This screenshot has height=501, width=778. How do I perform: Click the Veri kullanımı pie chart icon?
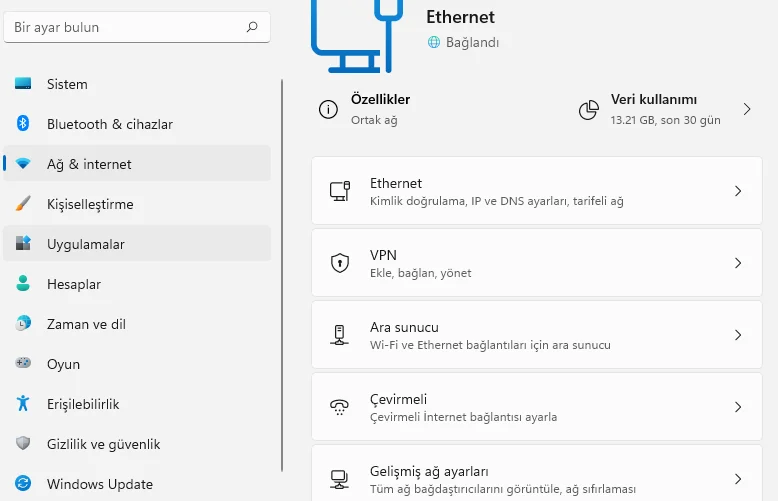tap(588, 110)
